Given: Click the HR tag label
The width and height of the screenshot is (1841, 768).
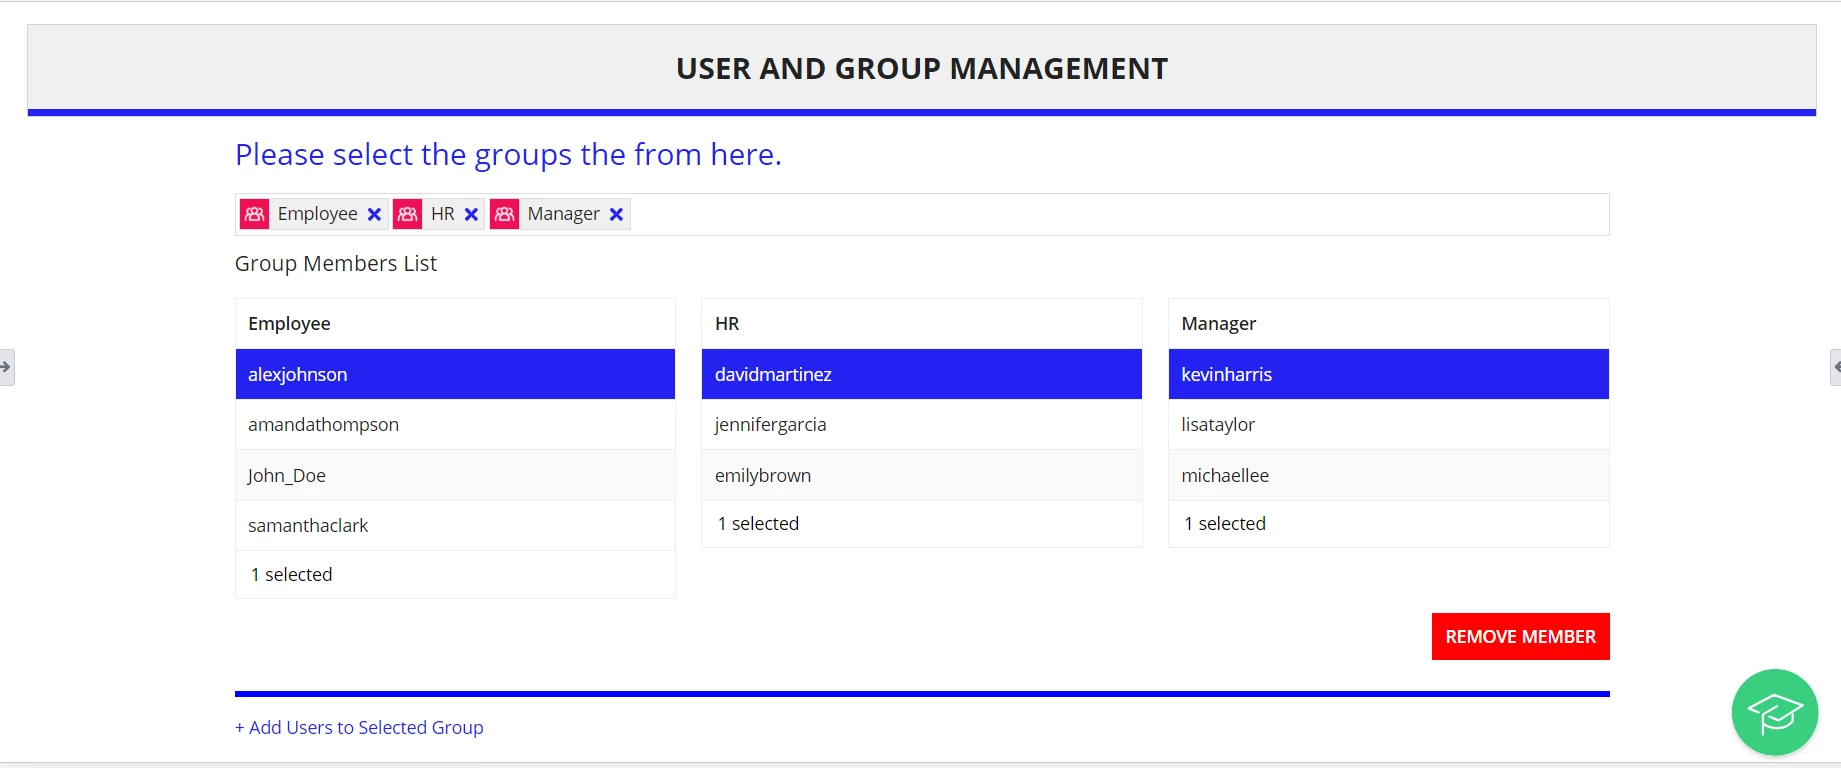Looking at the screenshot, I should pos(443,214).
